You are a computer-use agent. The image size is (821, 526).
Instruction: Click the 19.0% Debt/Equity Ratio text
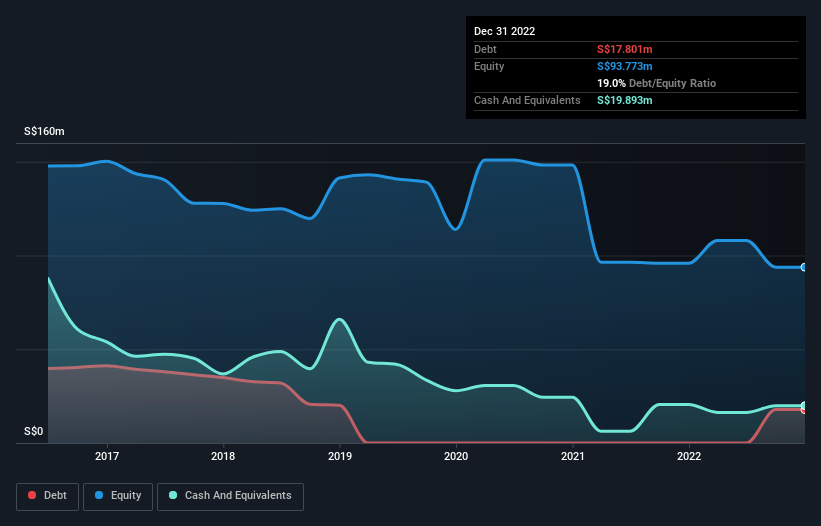pyautogui.click(x=657, y=83)
